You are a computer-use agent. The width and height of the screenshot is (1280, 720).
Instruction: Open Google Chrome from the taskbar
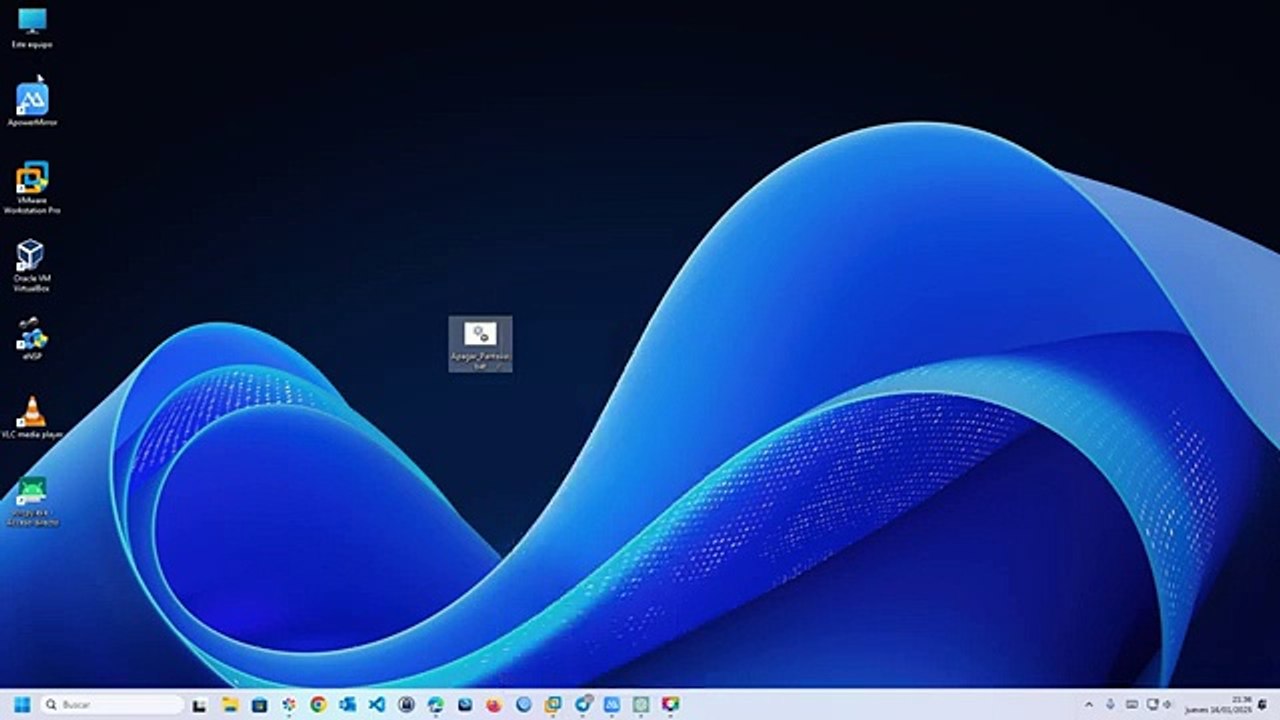(x=318, y=705)
